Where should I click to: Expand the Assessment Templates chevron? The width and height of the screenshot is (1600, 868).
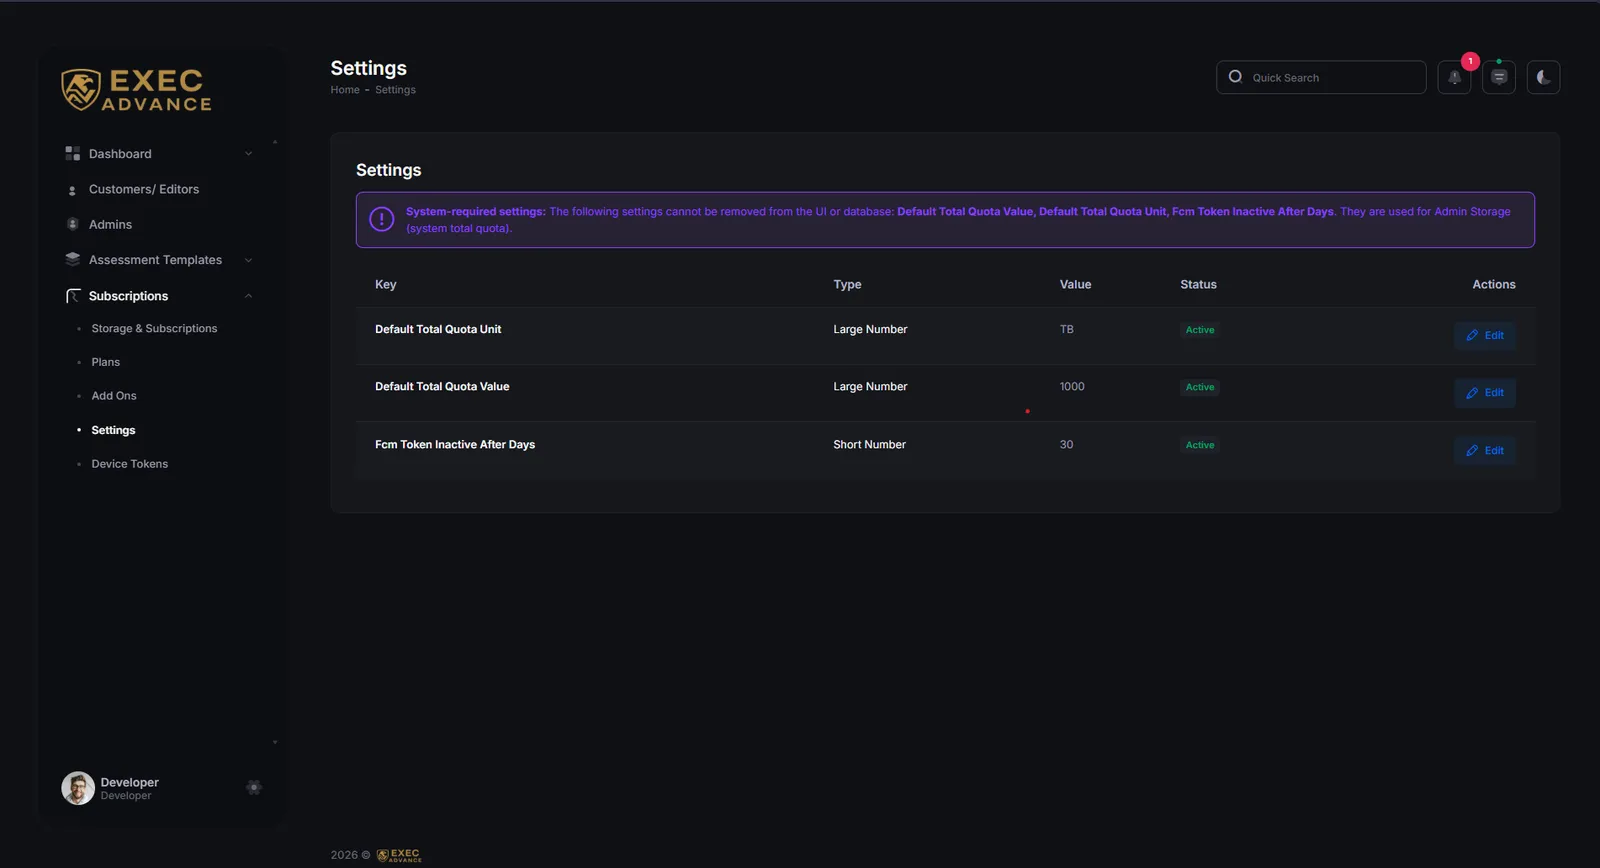[249, 260]
